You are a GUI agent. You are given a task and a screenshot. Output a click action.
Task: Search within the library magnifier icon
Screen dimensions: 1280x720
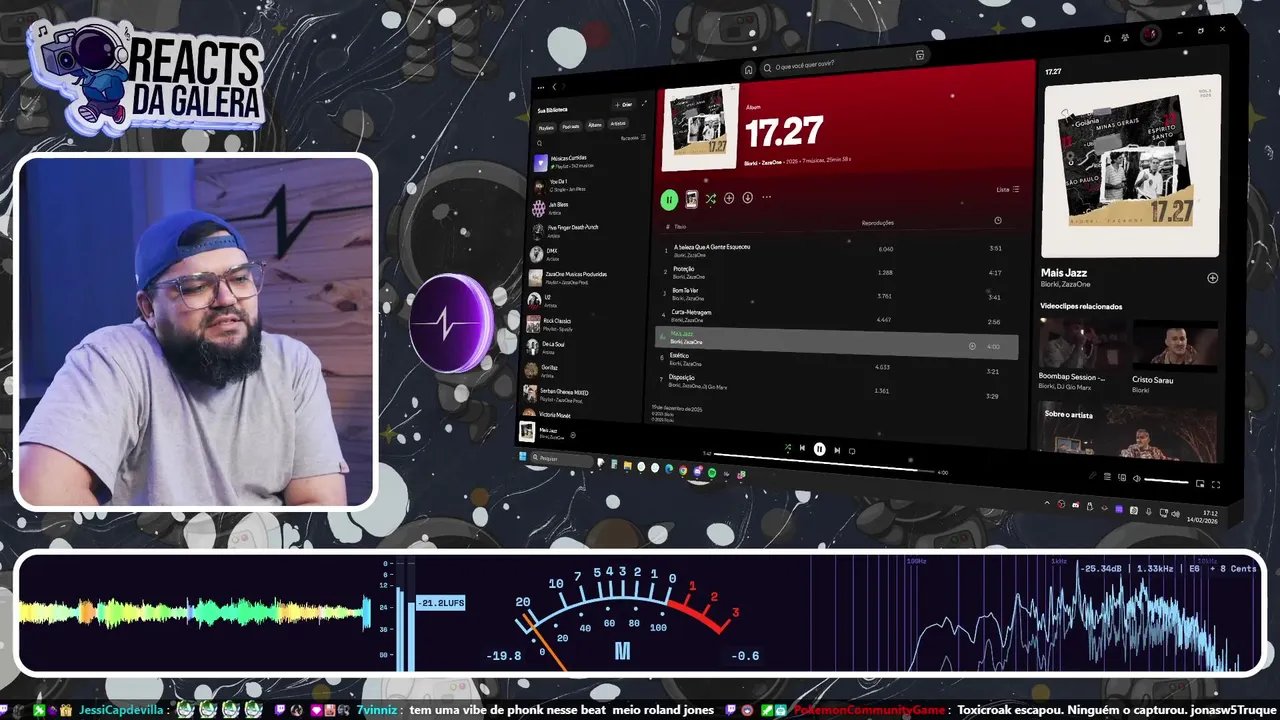tap(541, 143)
